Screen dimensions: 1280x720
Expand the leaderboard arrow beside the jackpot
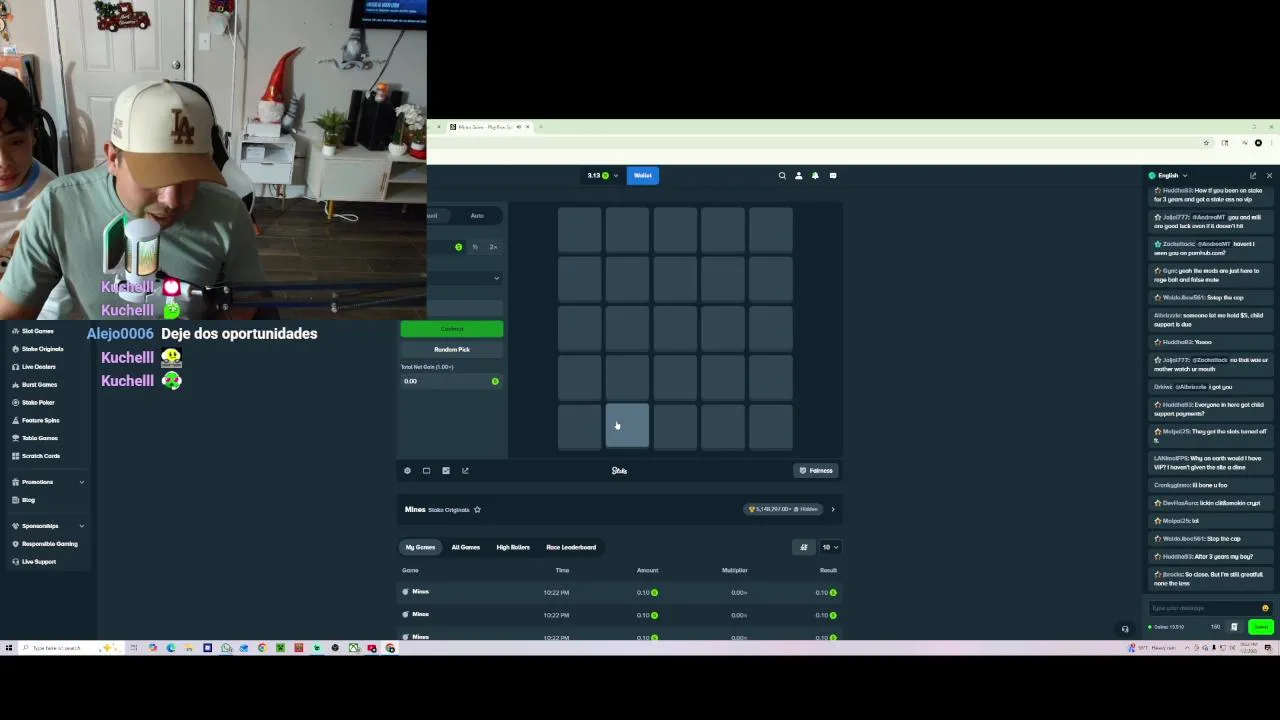pyautogui.click(x=832, y=510)
